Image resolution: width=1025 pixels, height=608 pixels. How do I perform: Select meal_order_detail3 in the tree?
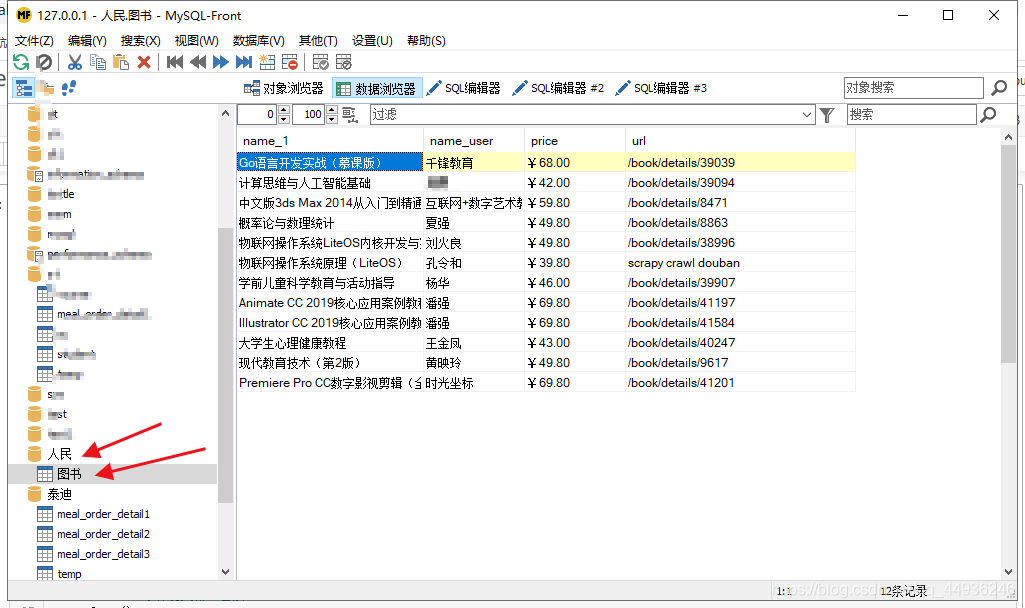point(103,554)
